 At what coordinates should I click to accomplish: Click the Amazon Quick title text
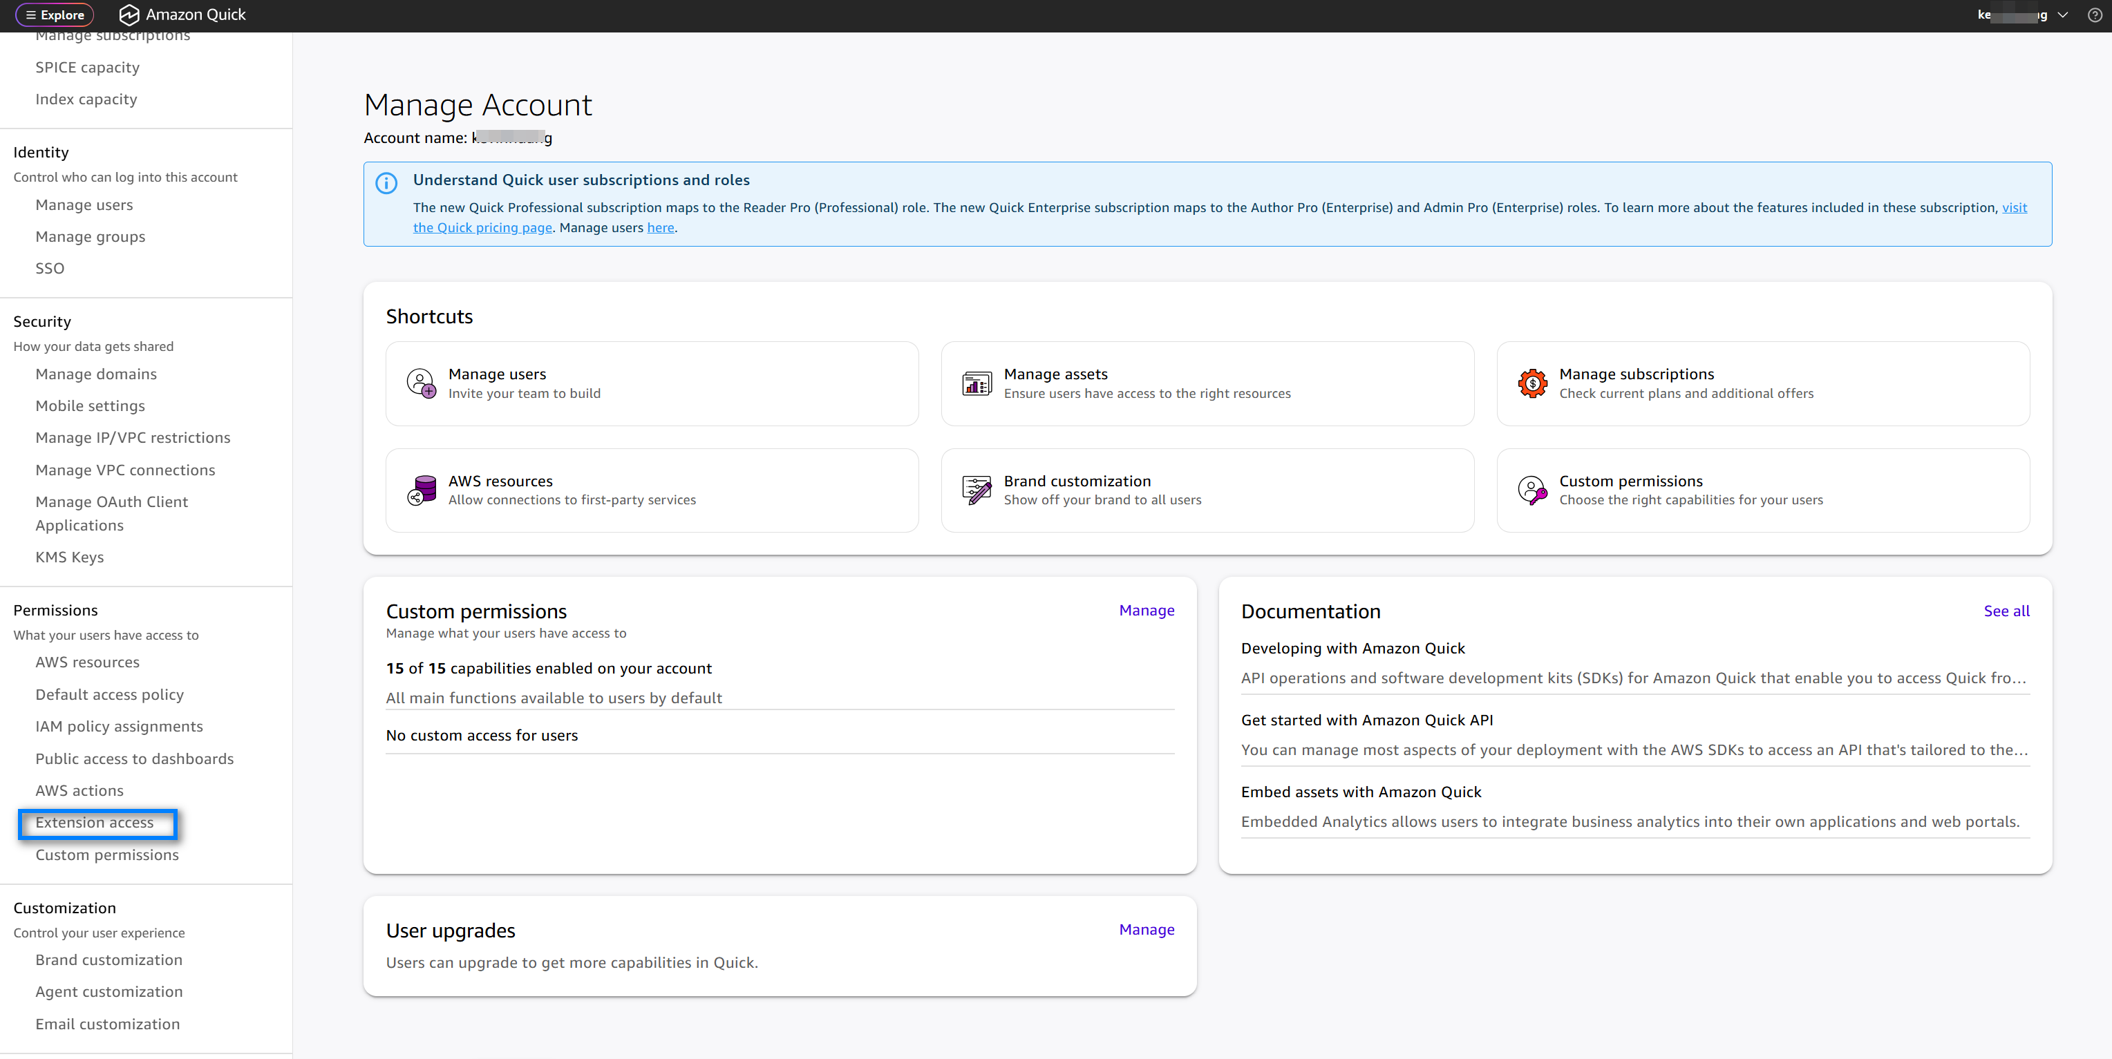coord(196,15)
